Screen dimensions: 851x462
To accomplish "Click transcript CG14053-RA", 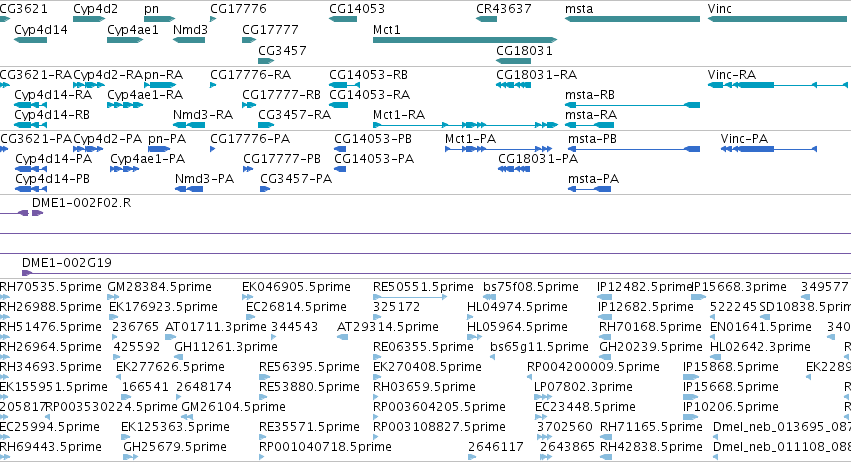I will pos(339,105).
